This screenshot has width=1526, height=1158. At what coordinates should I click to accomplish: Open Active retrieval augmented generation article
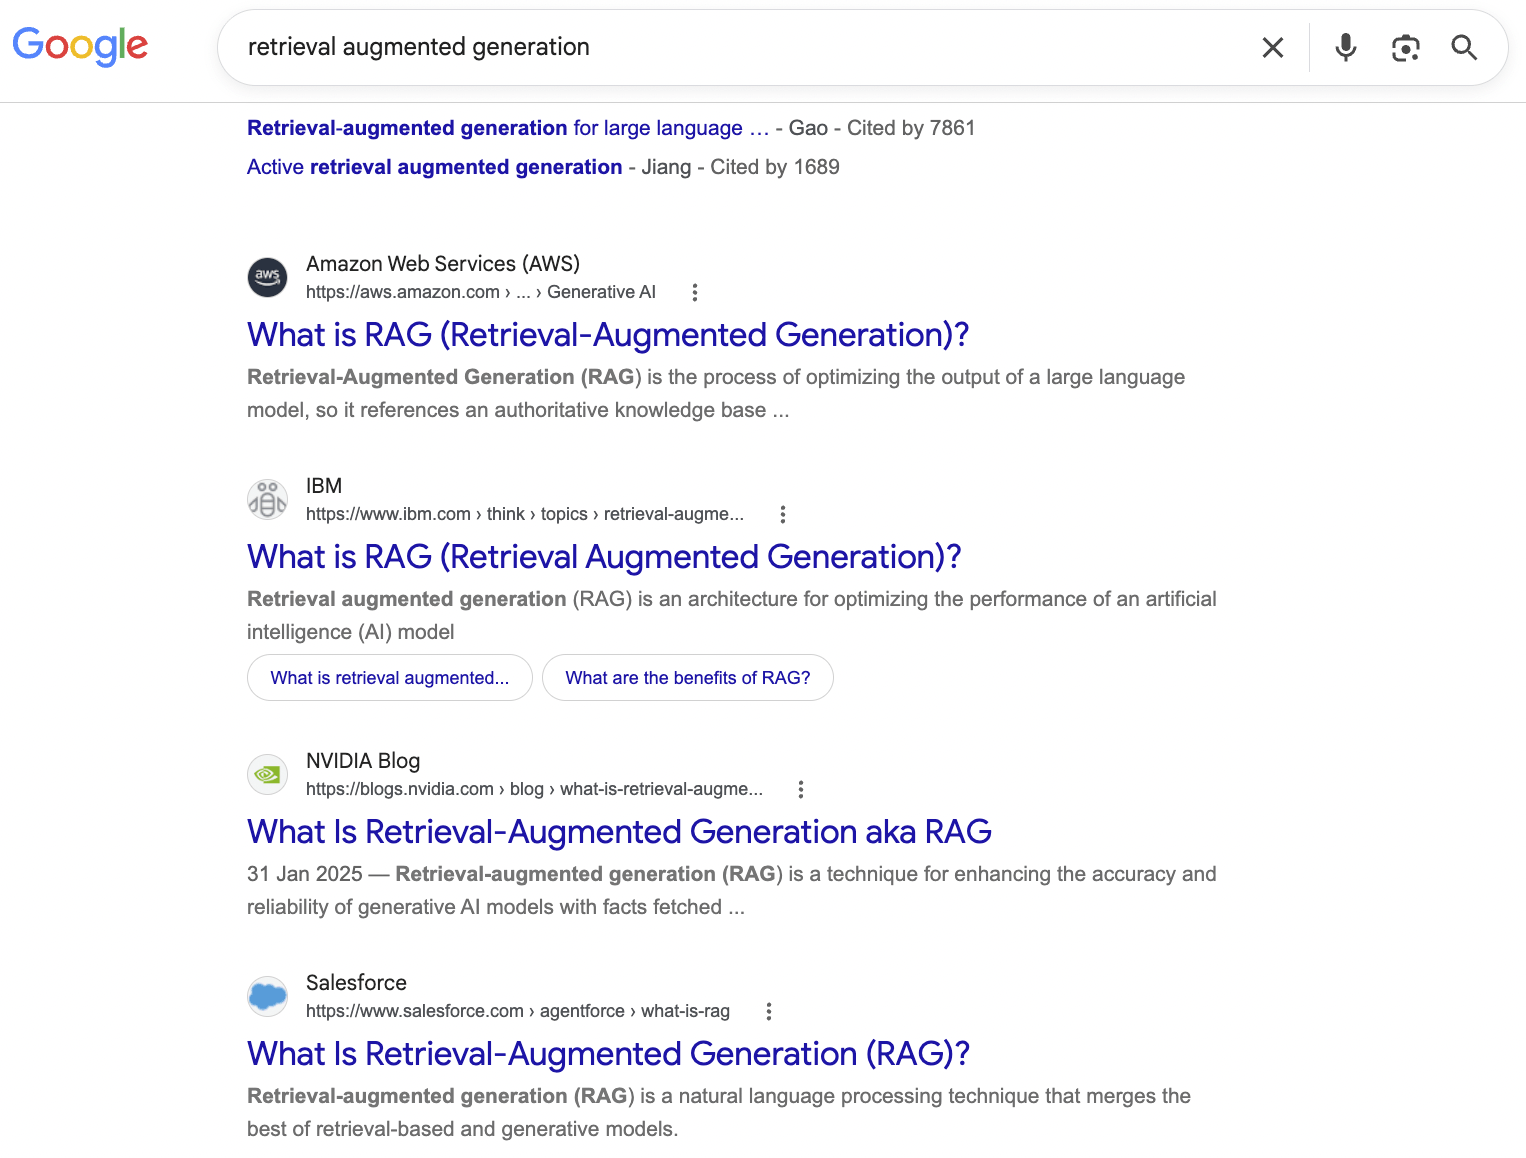click(435, 167)
